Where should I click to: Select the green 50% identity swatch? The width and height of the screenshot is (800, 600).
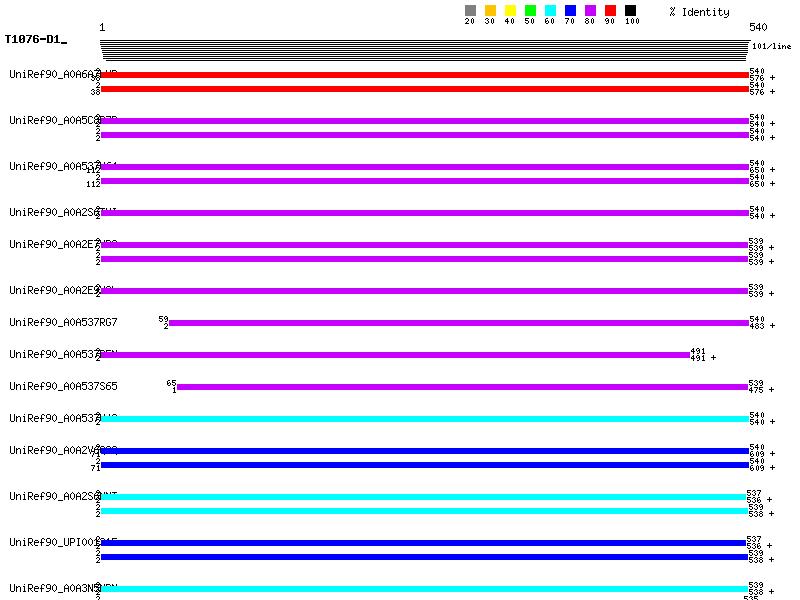530,11
